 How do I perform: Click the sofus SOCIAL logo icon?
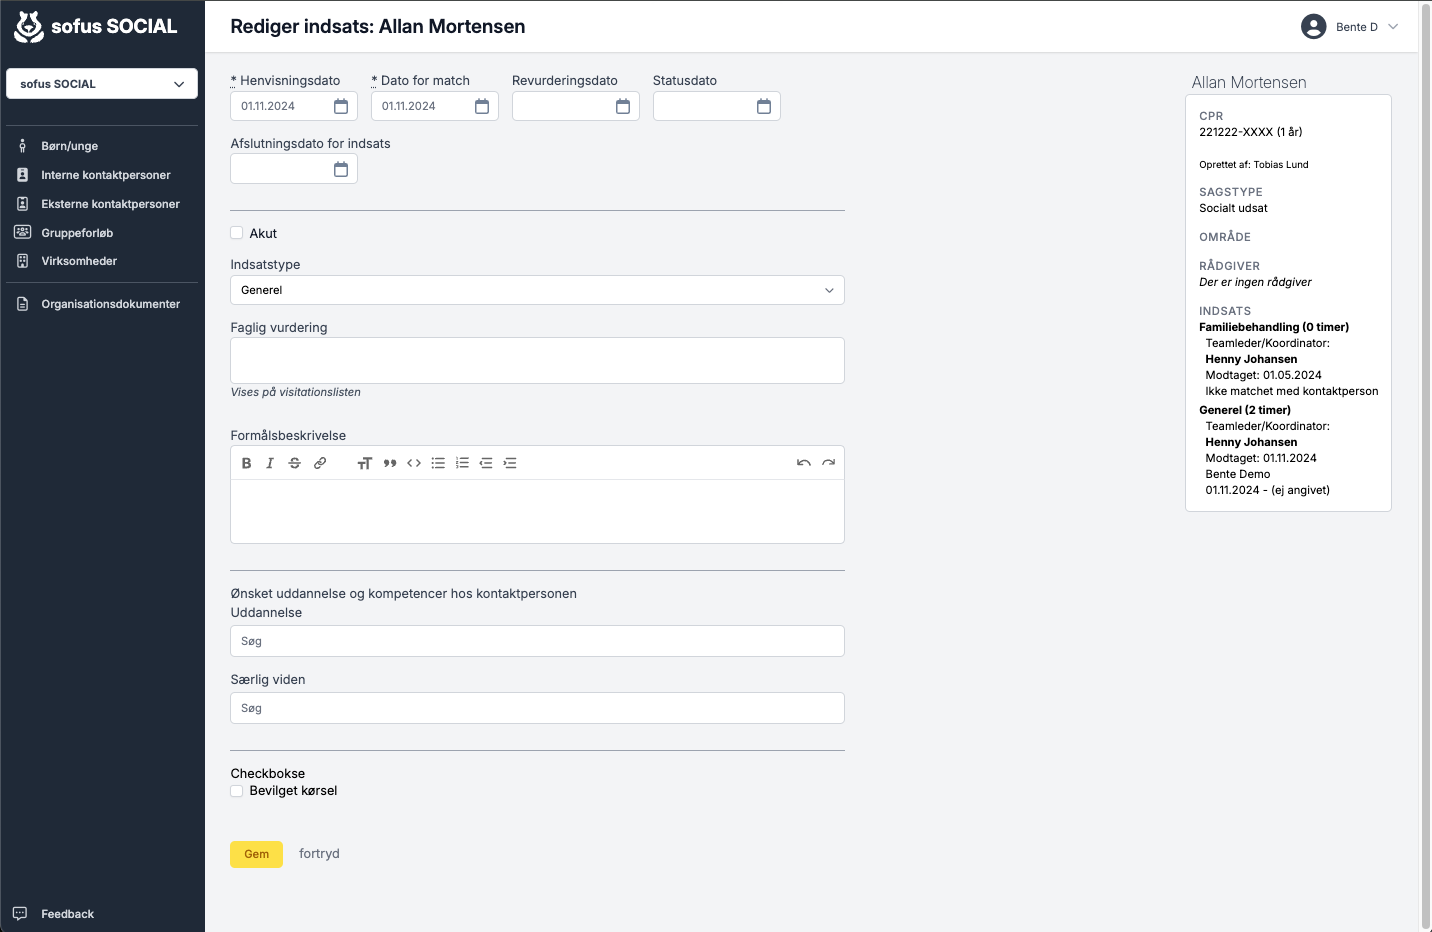29,27
